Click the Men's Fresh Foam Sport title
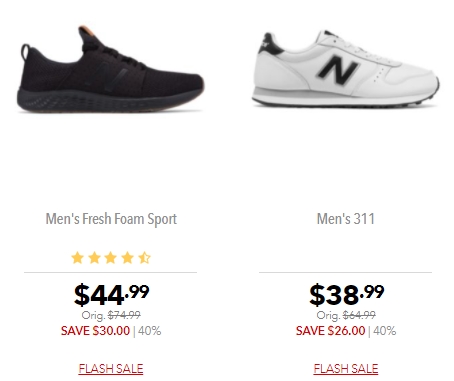This screenshot has width=454, height=381. point(111,219)
